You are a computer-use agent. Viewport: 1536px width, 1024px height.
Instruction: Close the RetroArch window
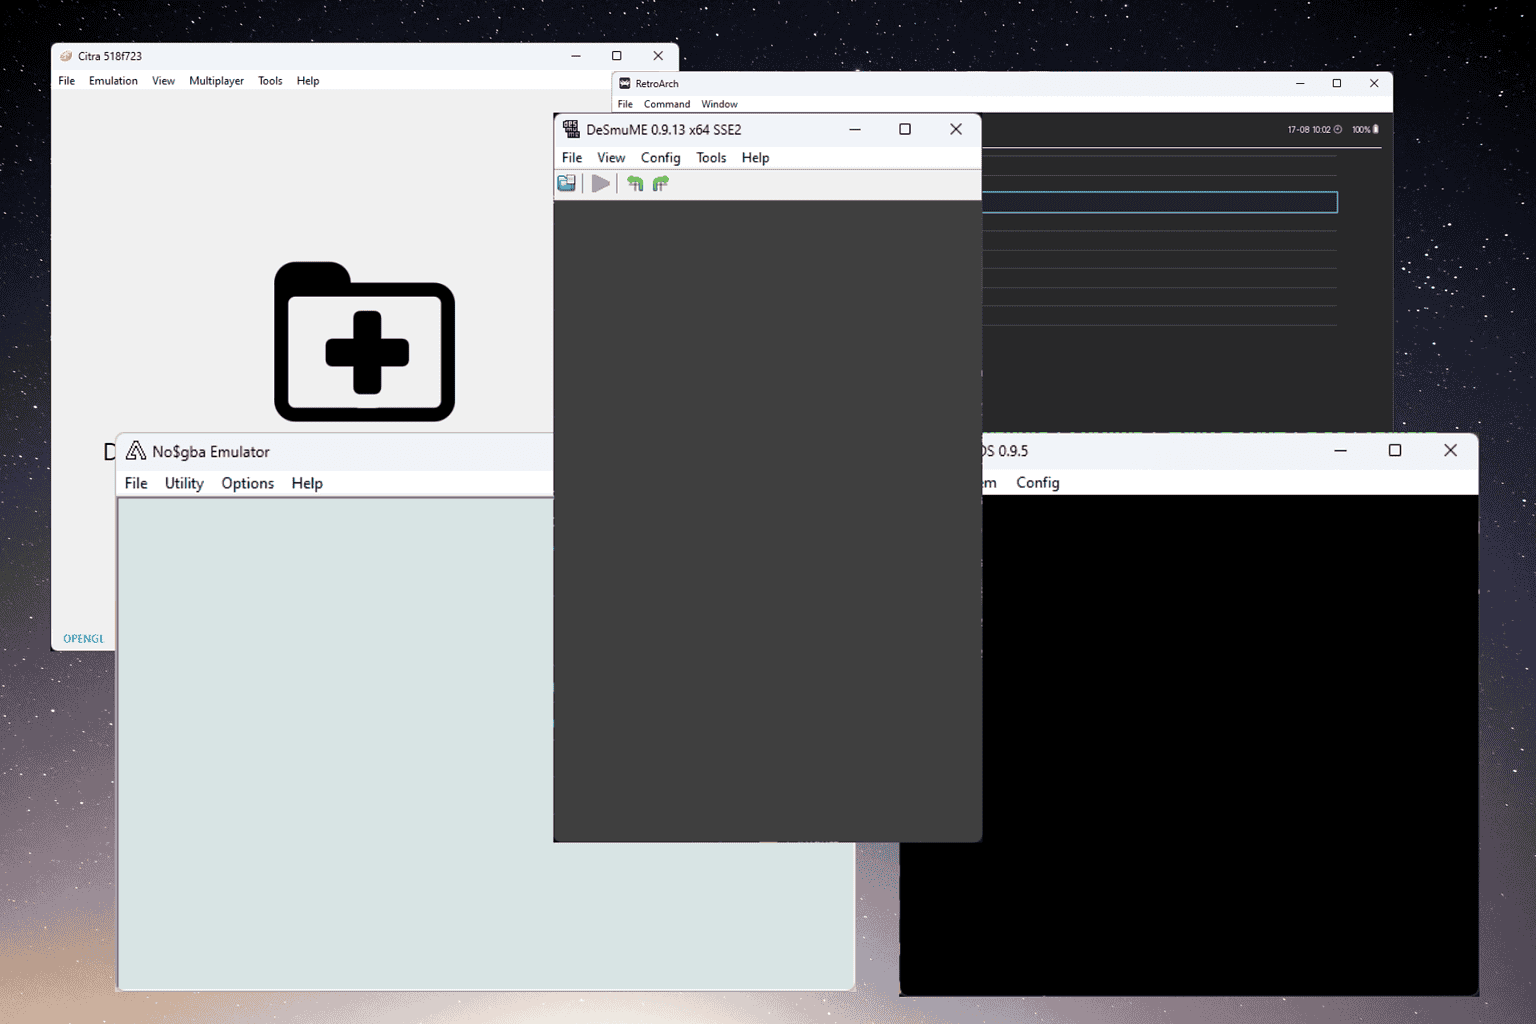(x=1374, y=83)
